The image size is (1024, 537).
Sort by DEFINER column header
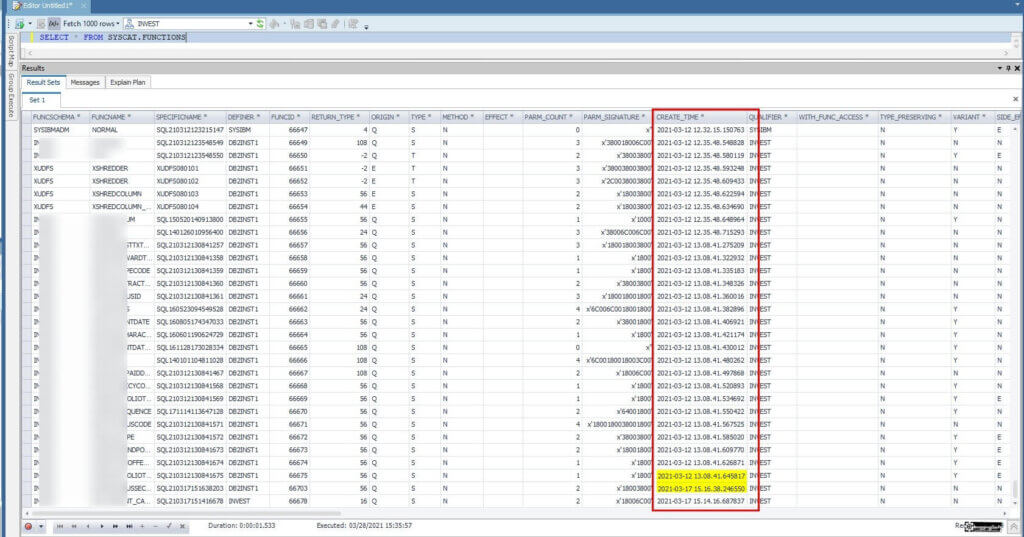pyautogui.click(x=248, y=117)
